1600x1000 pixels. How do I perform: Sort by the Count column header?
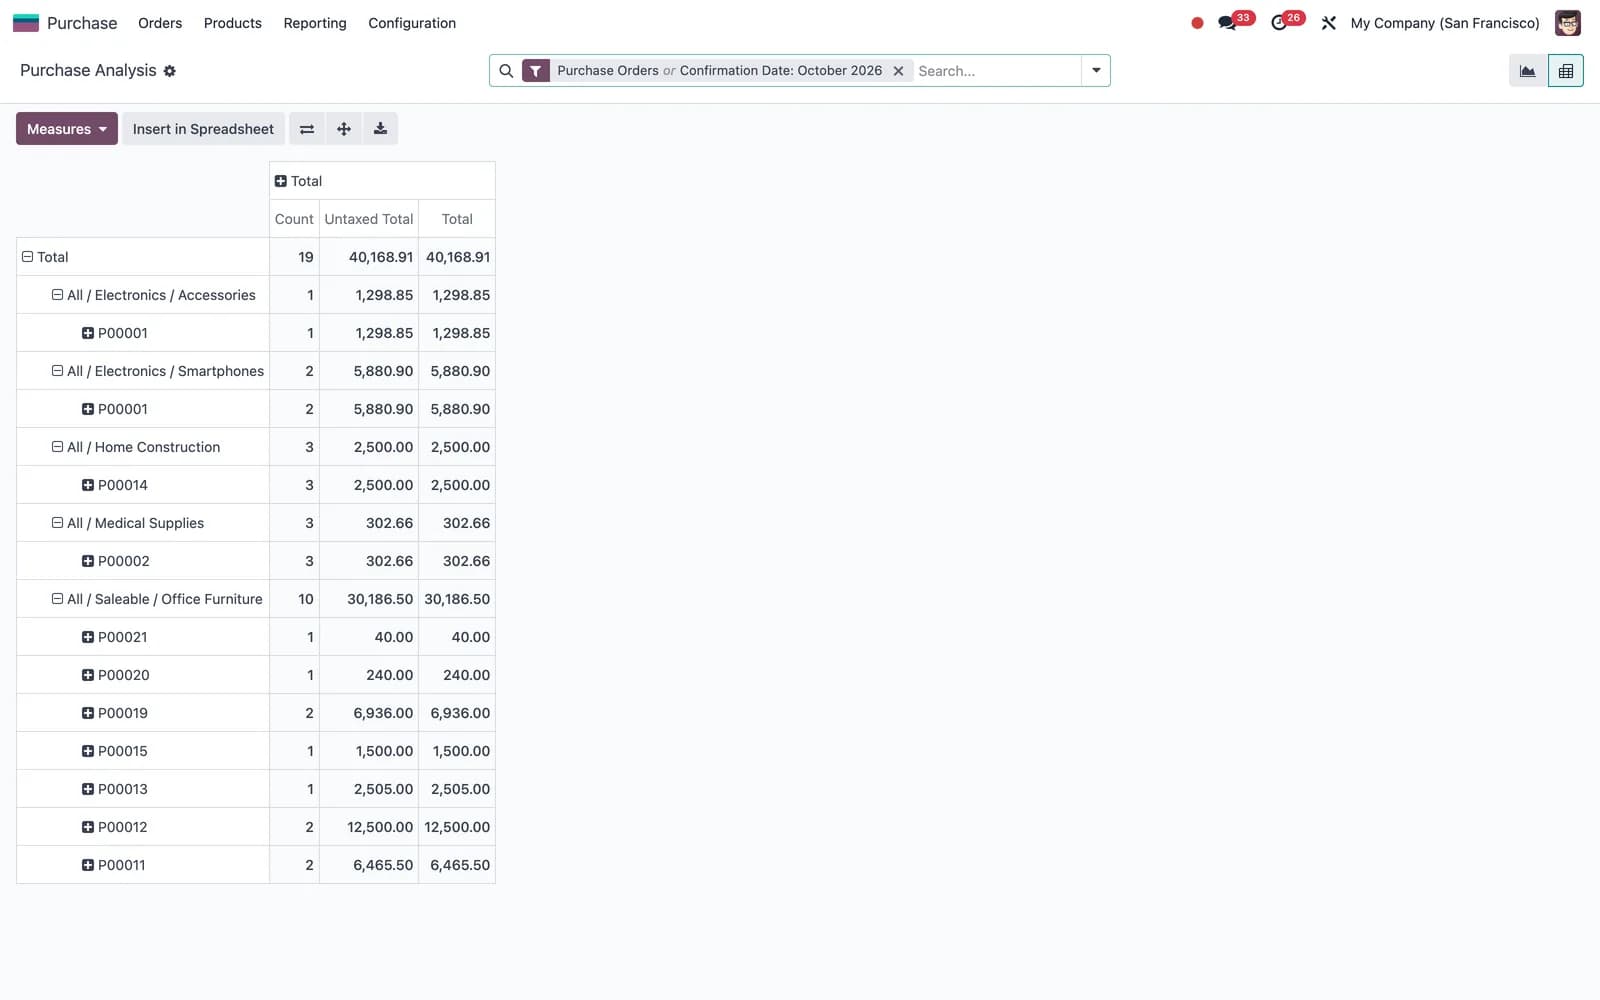click(x=294, y=219)
